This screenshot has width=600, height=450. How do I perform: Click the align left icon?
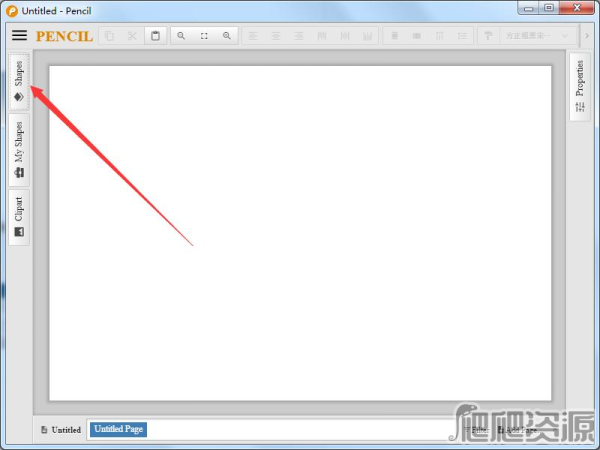click(x=252, y=36)
